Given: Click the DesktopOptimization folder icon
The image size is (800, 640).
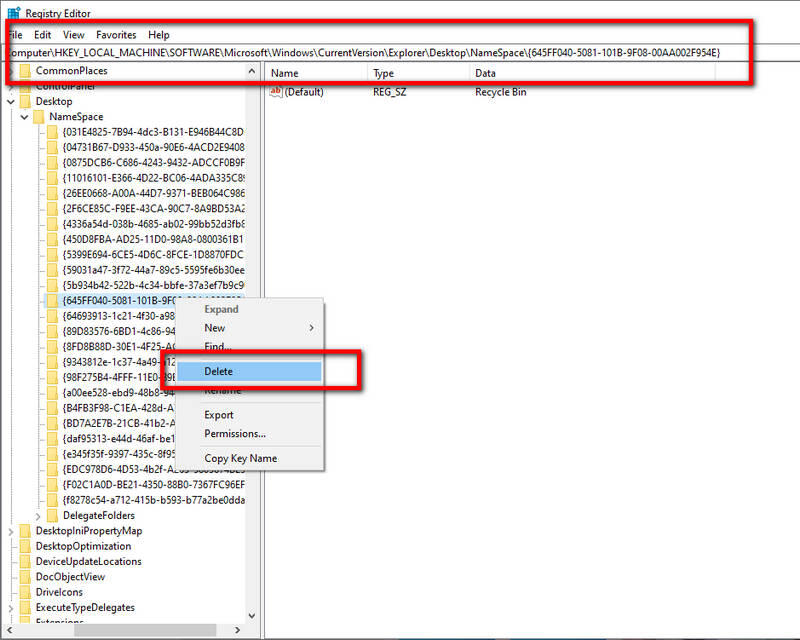Looking at the screenshot, I should [25, 546].
